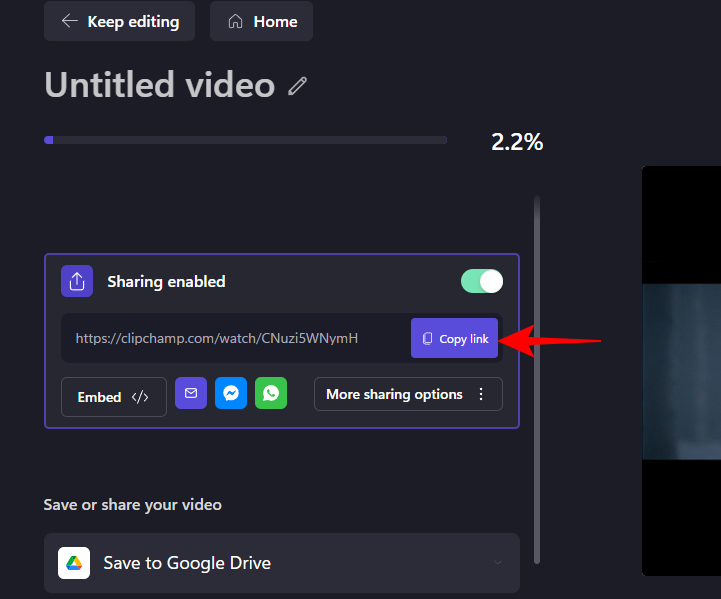
Task: Expand Save to Google Drive chevron
Action: (498, 563)
